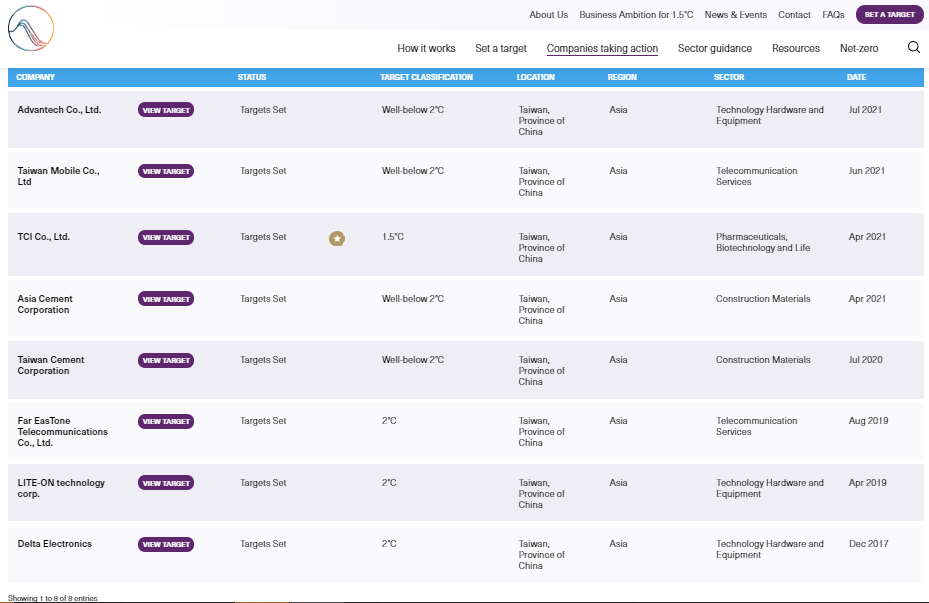Select the Taiwan Cement Corporation name
The height and width of the screenshot is (603, 929).
click(51, 365)
